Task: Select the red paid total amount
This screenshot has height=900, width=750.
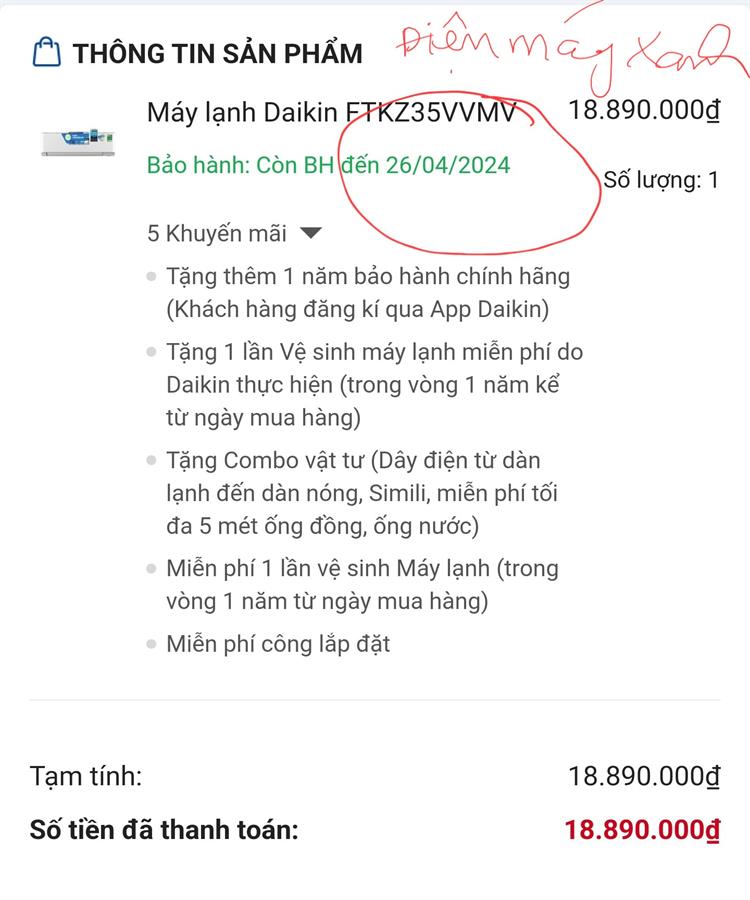Action: 642,830
